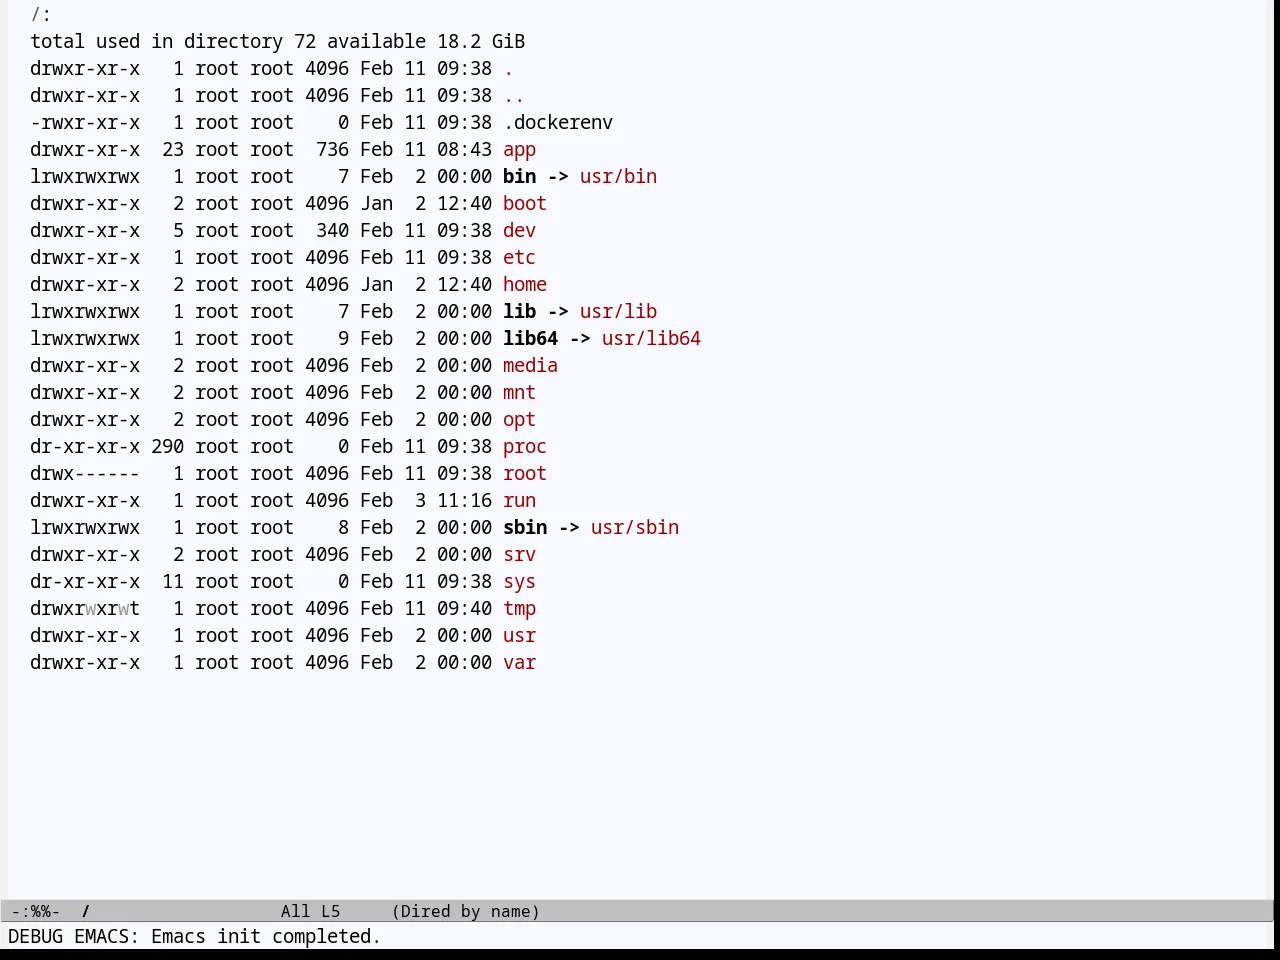The image size is (1280, 960).
Task: Click '(Dired by name)' mode indicator
Action: tap(466, 911)
